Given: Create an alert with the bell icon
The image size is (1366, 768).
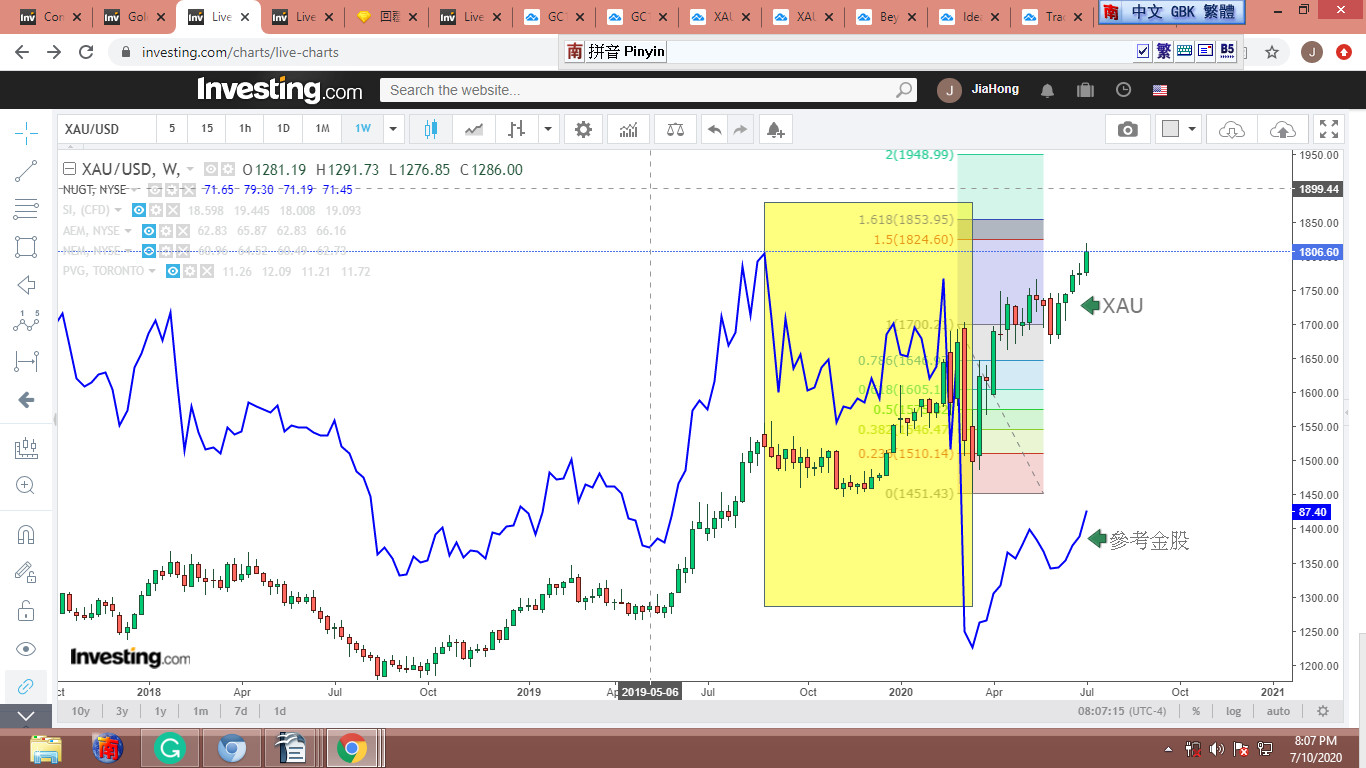Looking at the screenshot, I should point(775,129).
